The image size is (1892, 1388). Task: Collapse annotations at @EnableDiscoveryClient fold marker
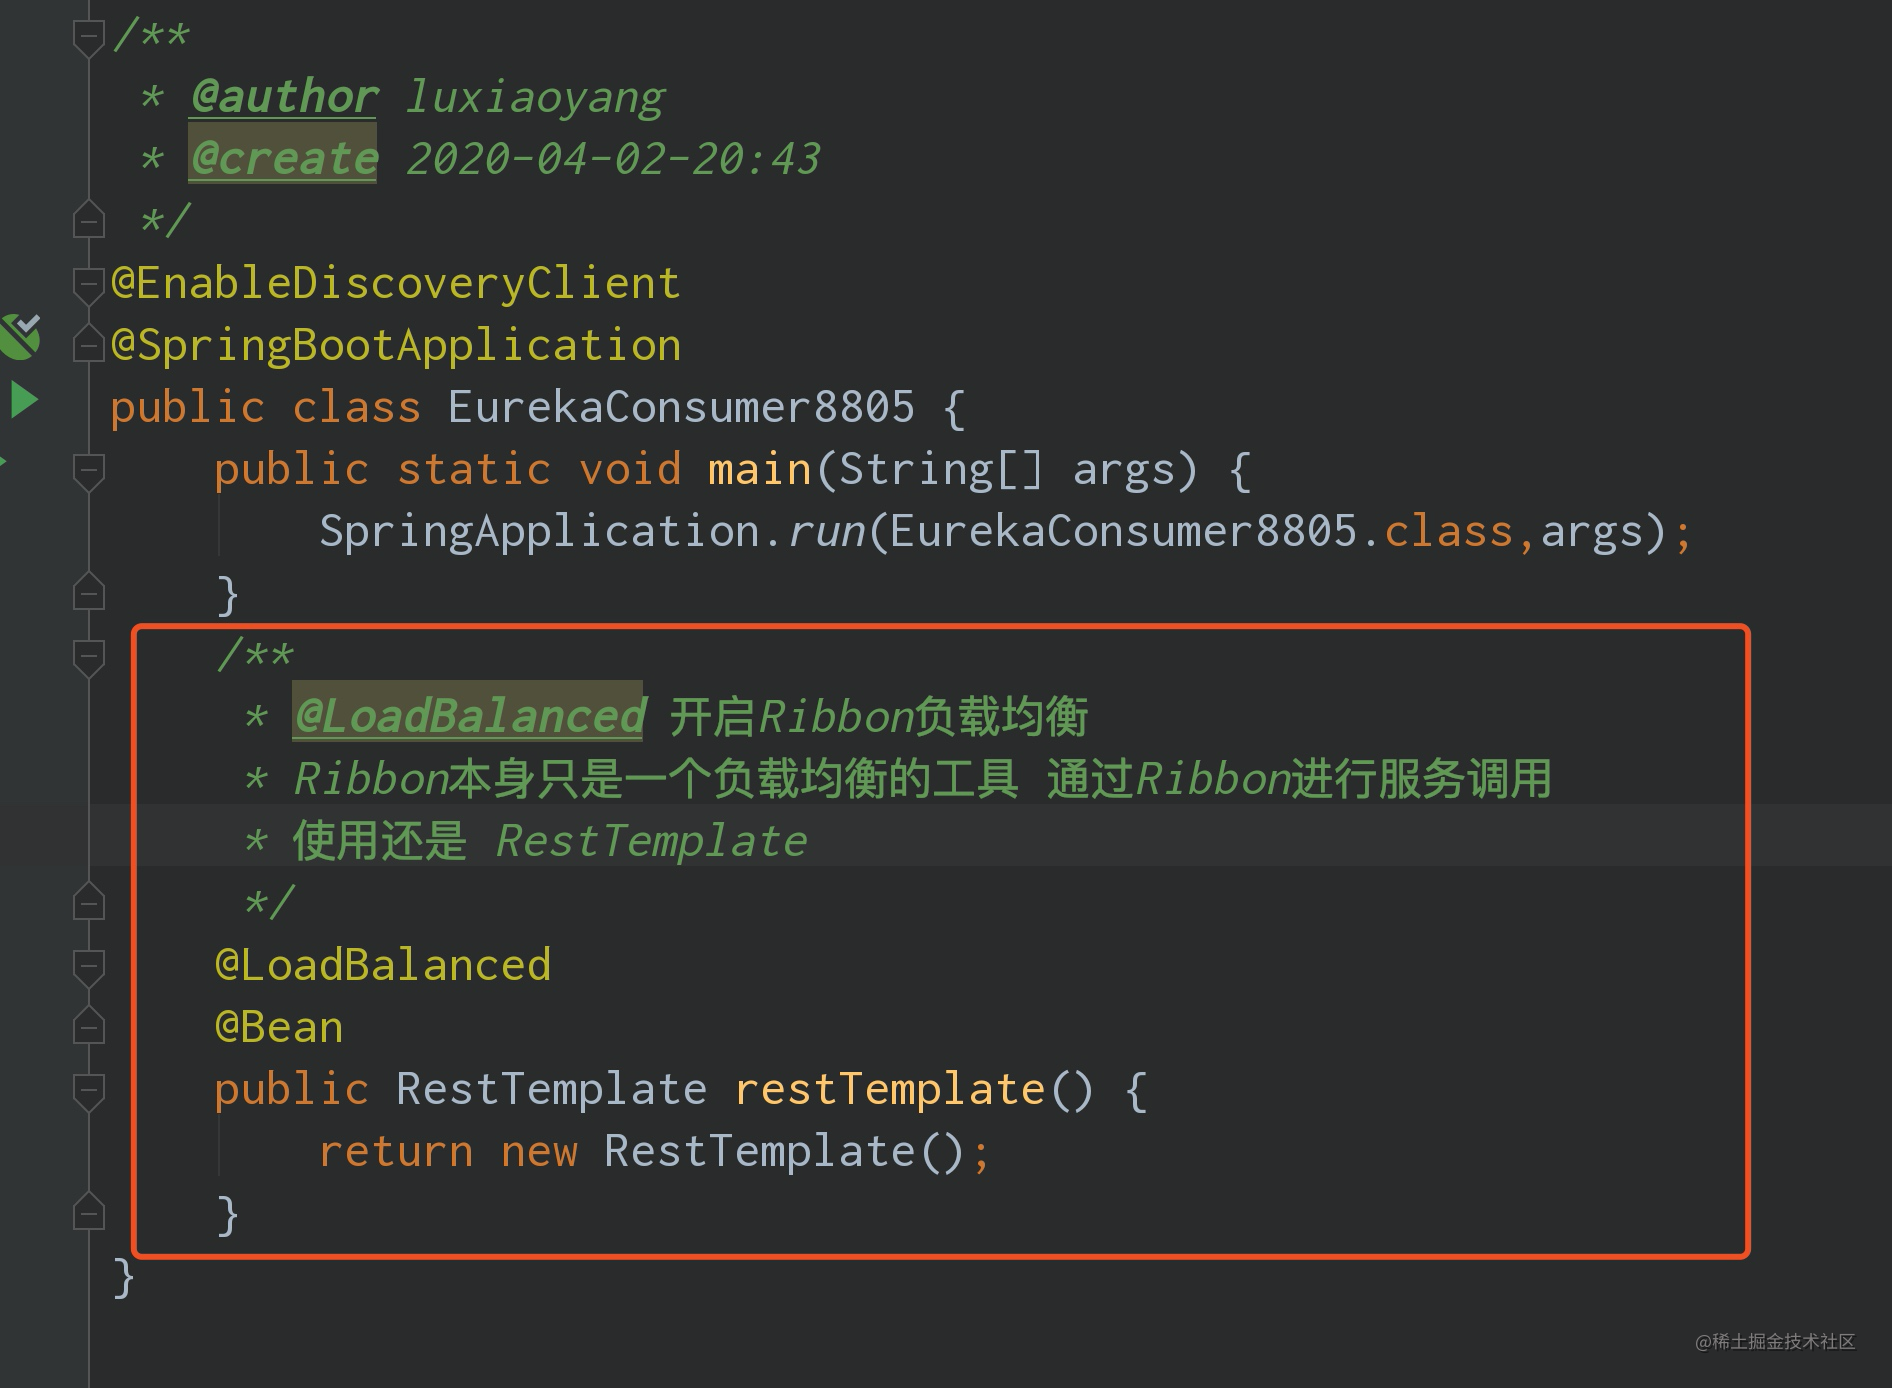(89, 285)
